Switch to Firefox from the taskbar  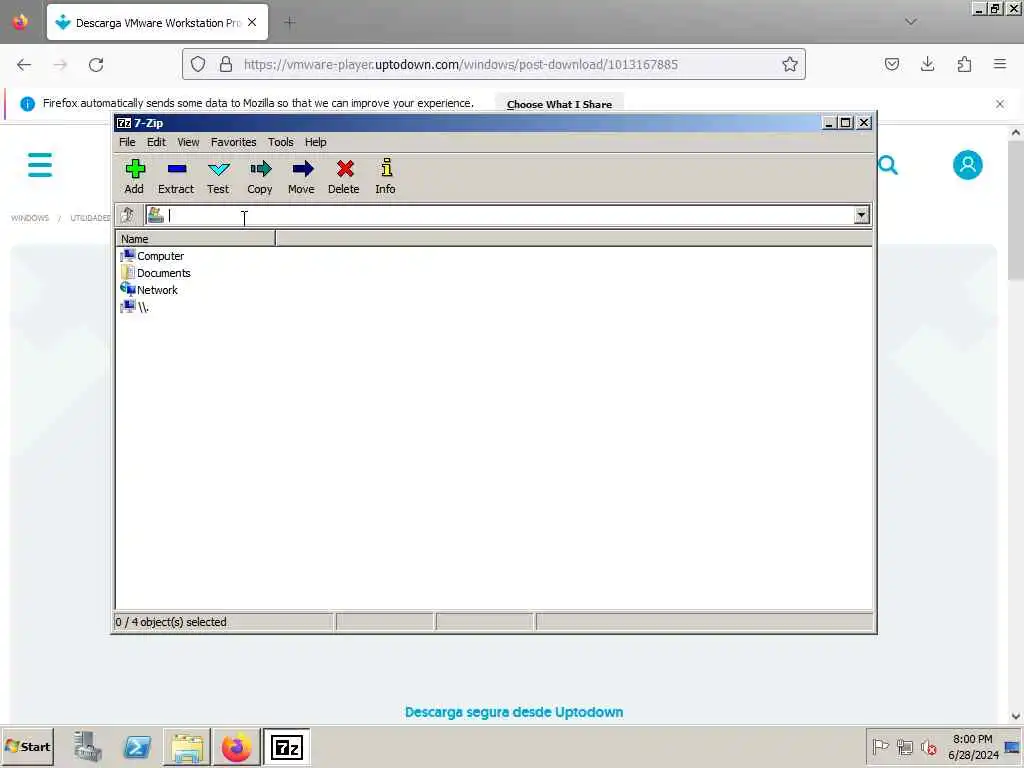click(236, 746)
